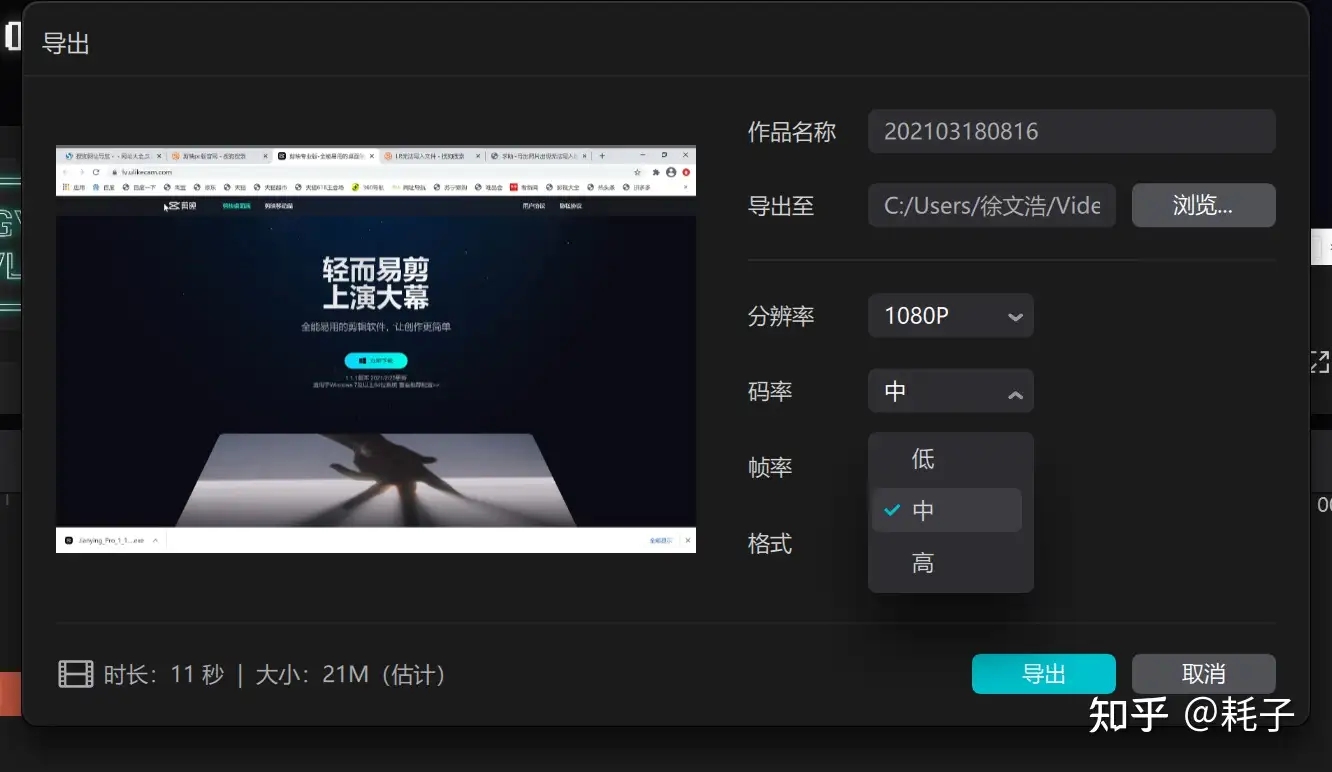Image resolution: width=1332 pixels, height=772 pixels.
Task: Click the 大小: 21M（估计） text
Action: 350,674
